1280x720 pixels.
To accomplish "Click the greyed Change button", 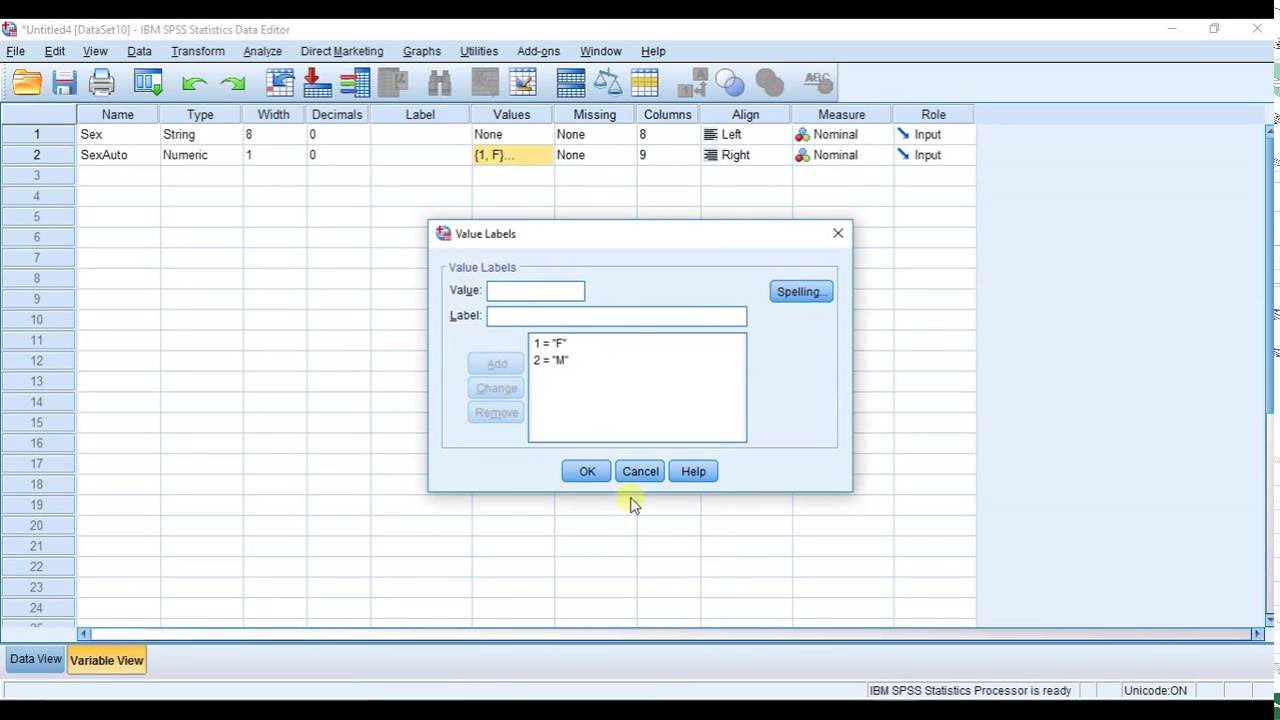I will [497, 388].
